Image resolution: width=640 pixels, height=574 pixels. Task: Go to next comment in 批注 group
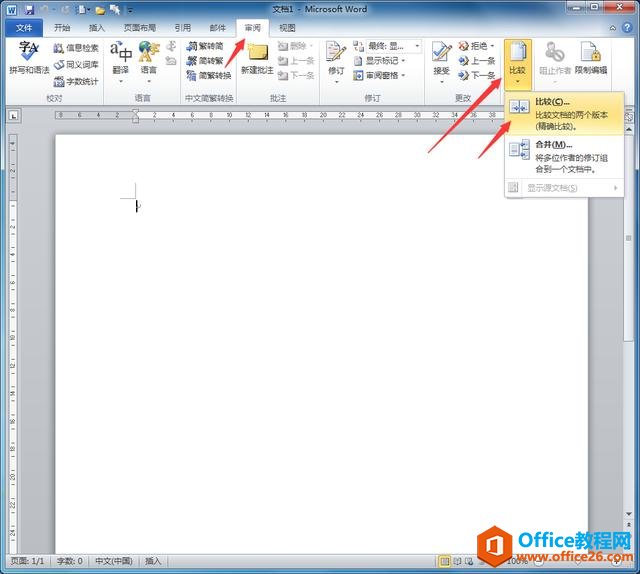click(296, 76)
